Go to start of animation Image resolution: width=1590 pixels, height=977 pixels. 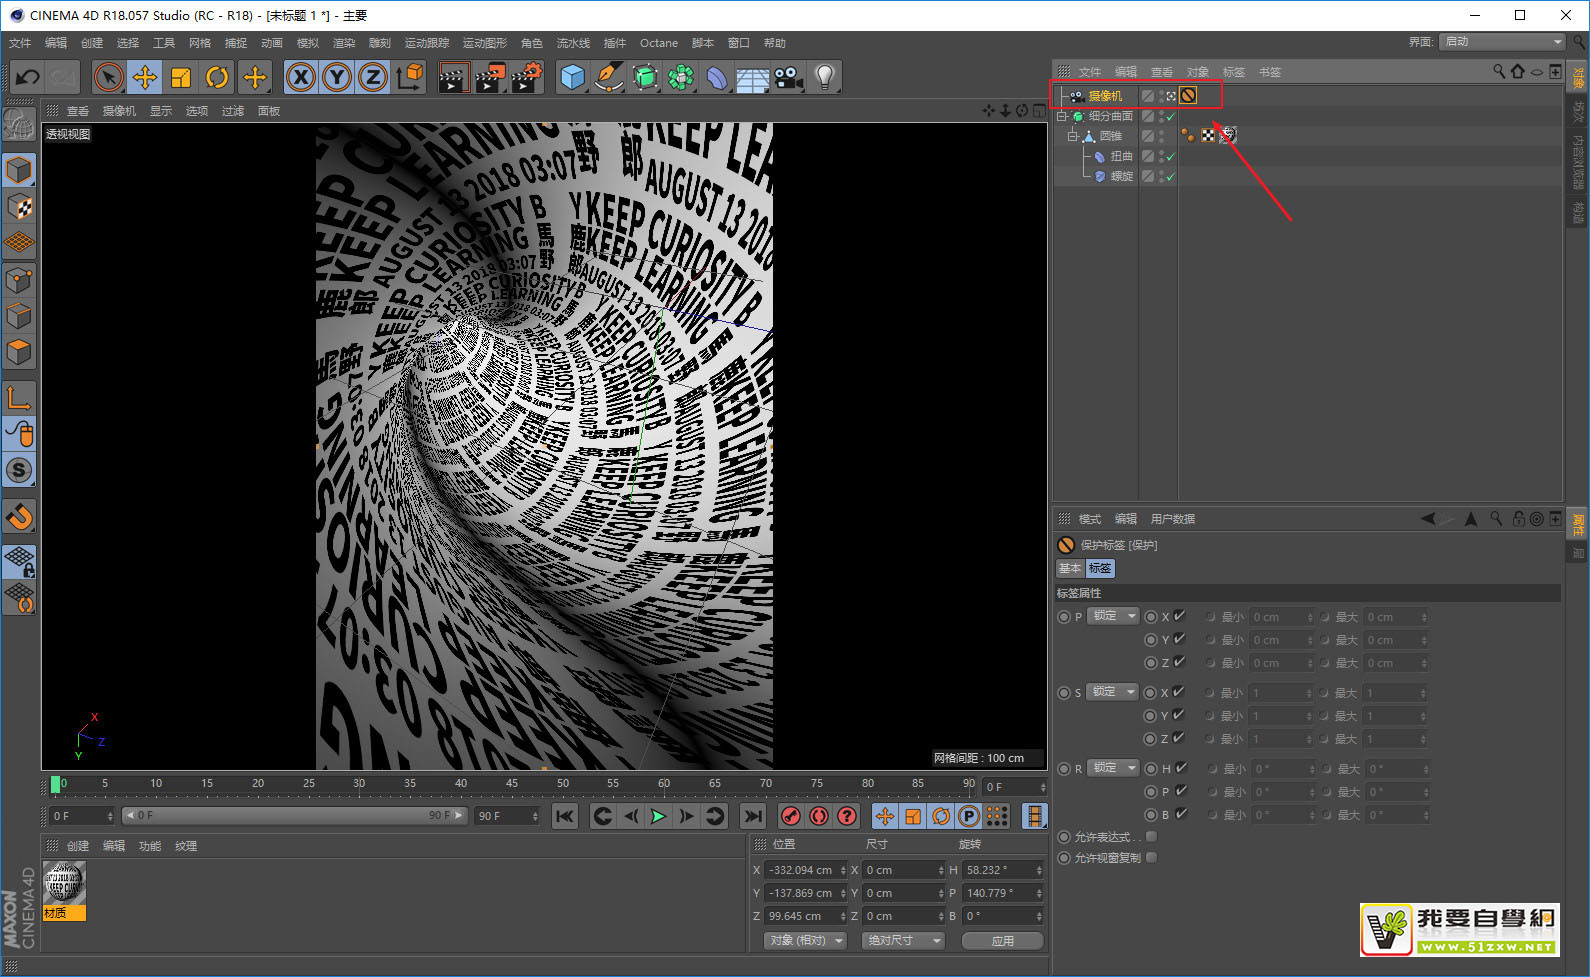[565, 816]
